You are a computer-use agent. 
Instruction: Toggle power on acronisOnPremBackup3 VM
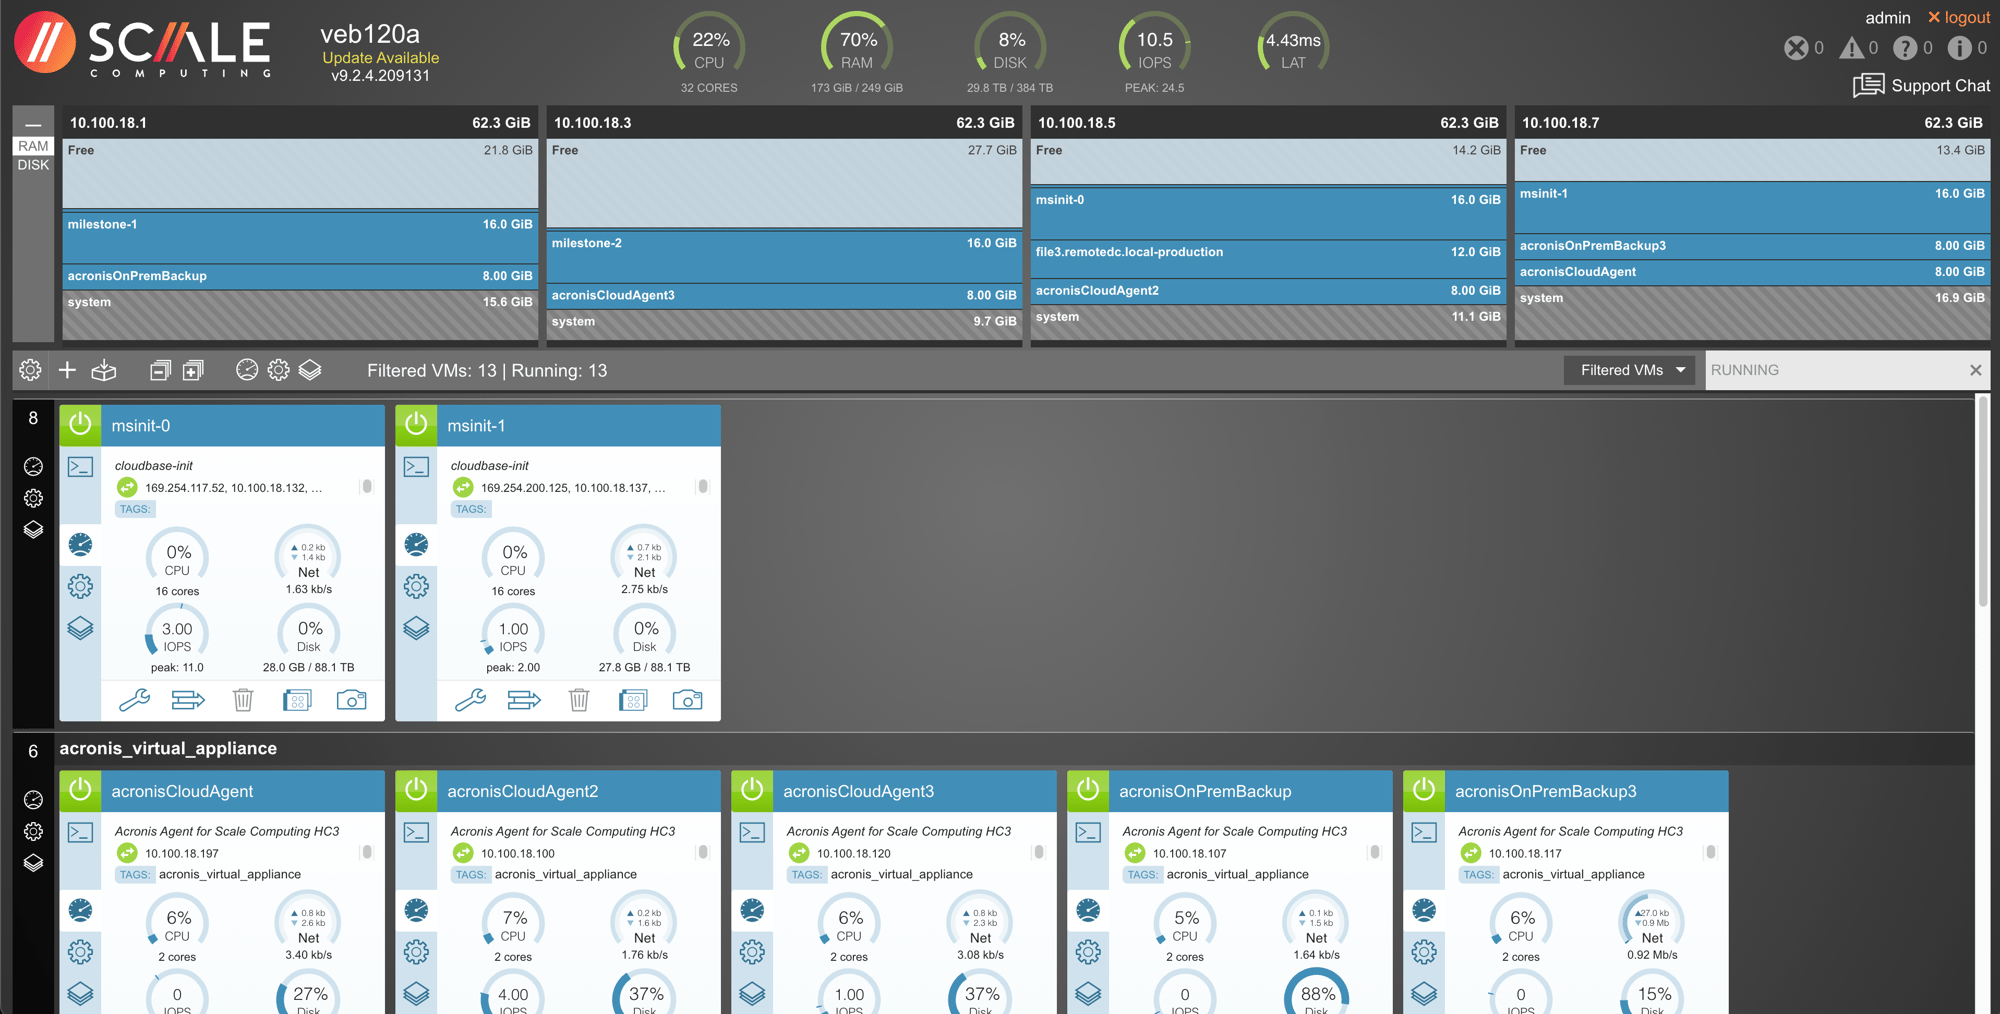pyautogui.click(x=1424, y=790)
